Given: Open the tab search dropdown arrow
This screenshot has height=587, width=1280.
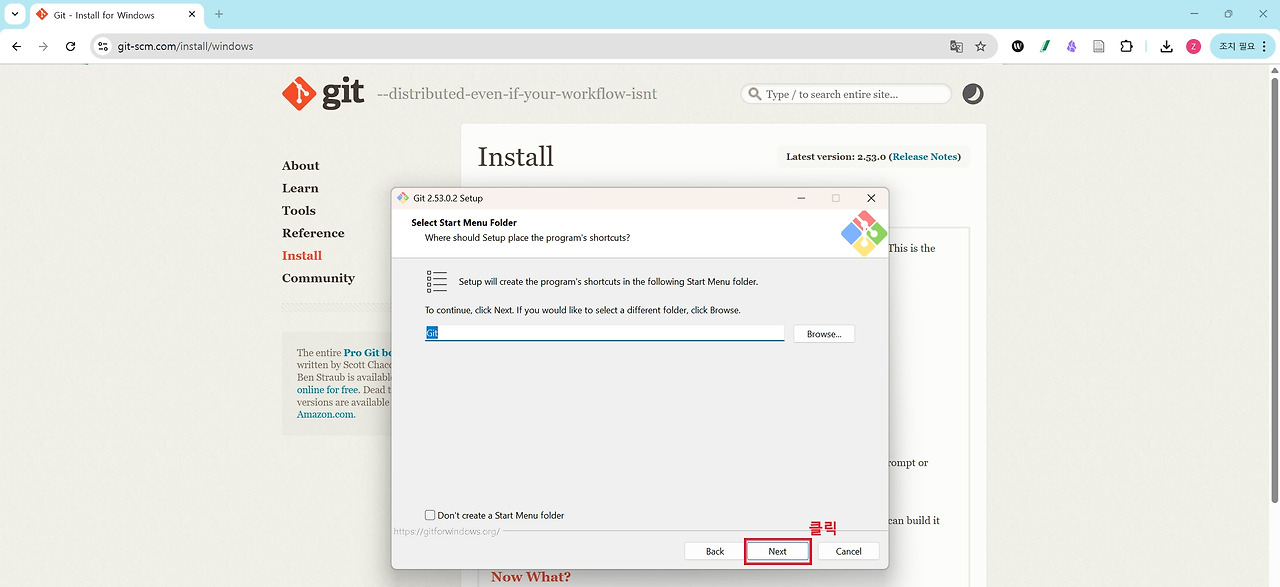Looking at the screenshot, I should coord(14,14).
